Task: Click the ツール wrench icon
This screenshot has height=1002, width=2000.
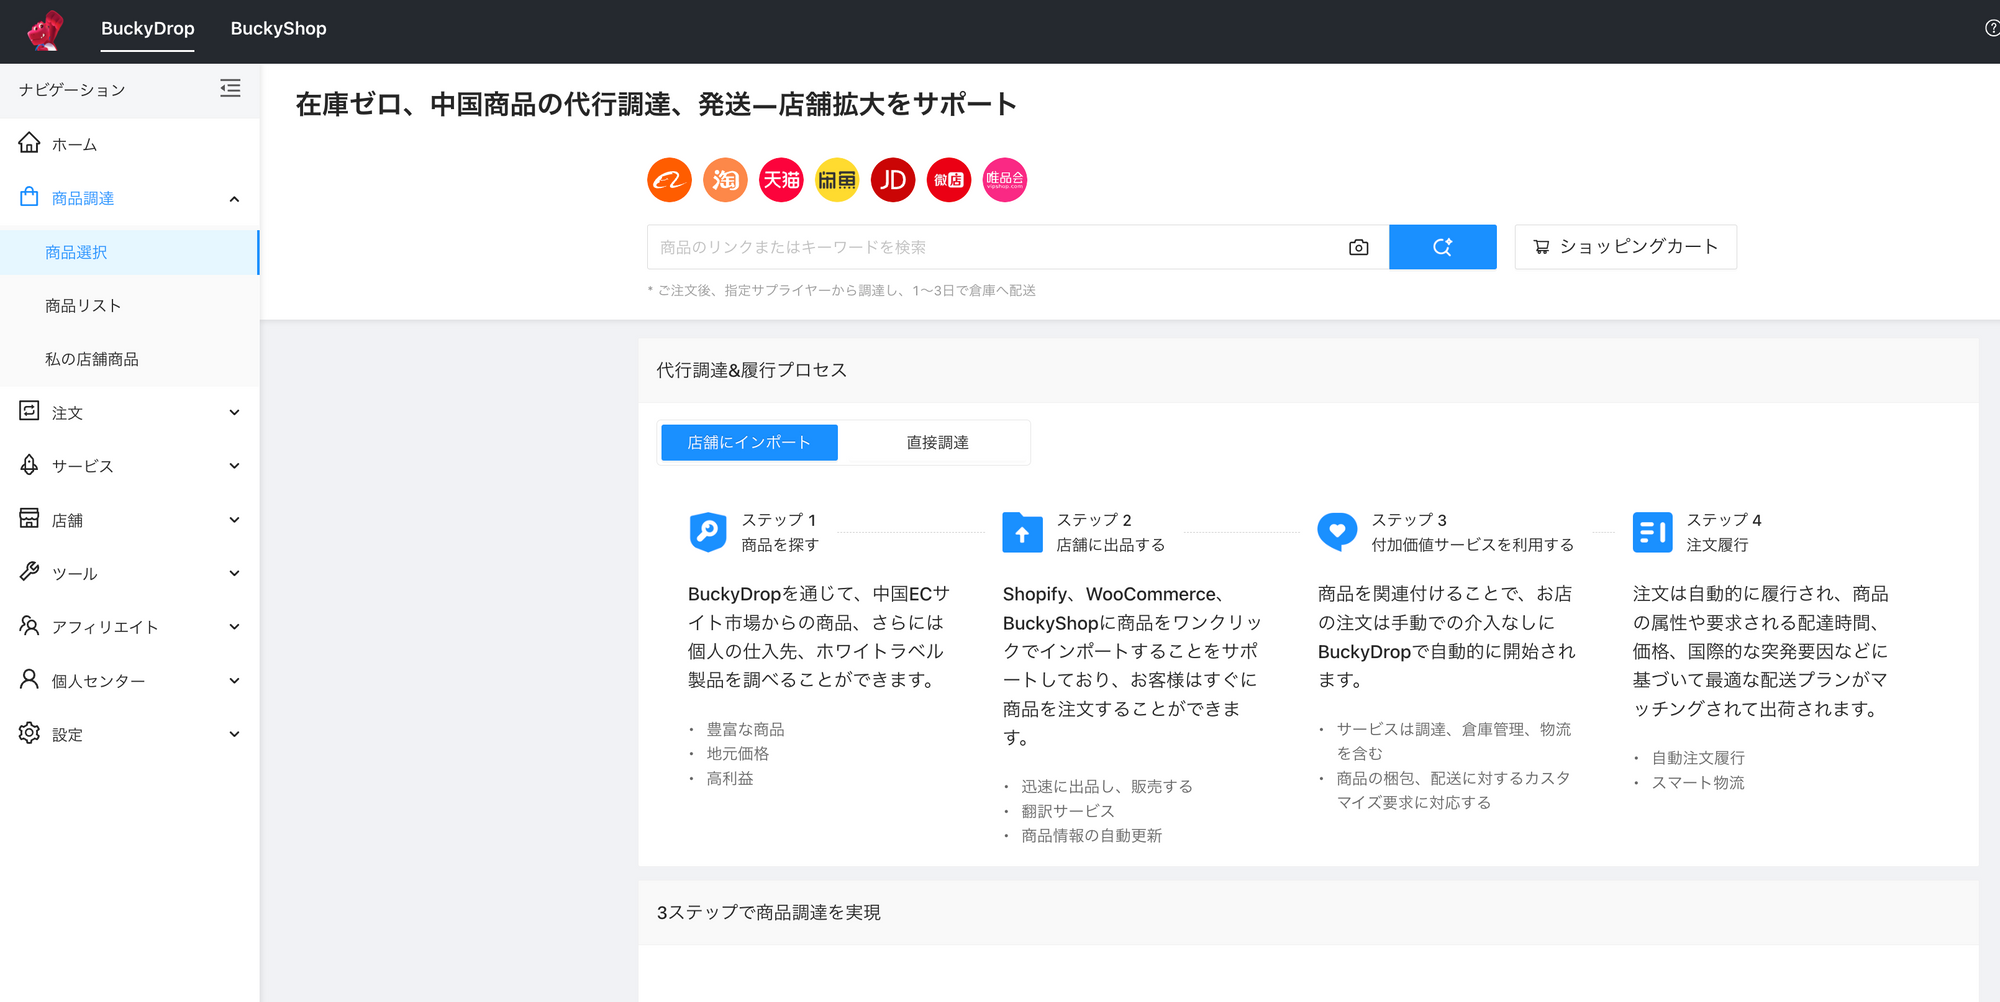Action: coord(29,572)
